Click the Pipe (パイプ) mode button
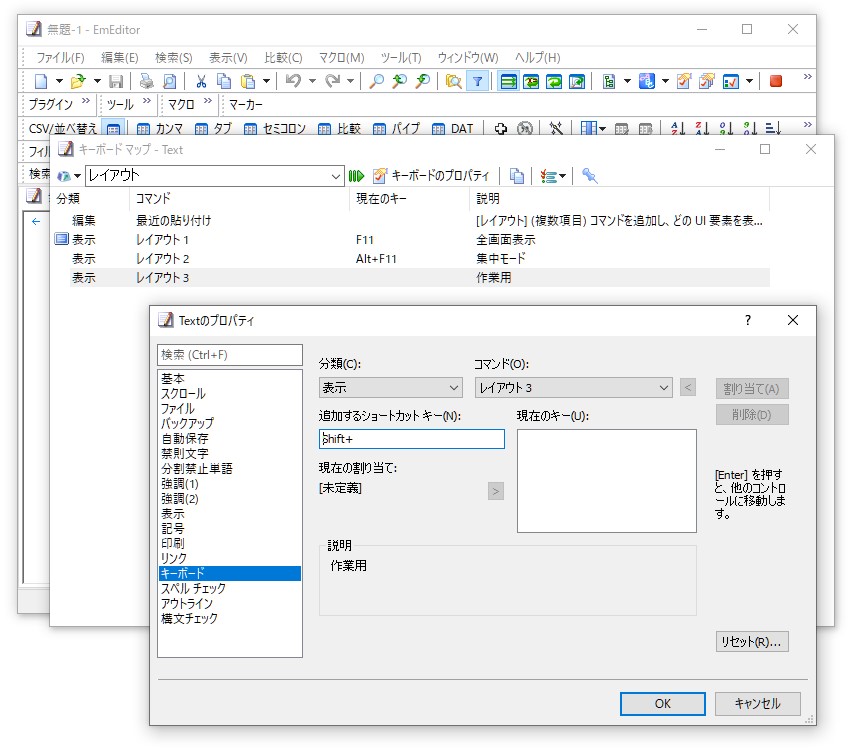Image resolution: width=852 pixels, height=751 pixels. coord(397,129)
